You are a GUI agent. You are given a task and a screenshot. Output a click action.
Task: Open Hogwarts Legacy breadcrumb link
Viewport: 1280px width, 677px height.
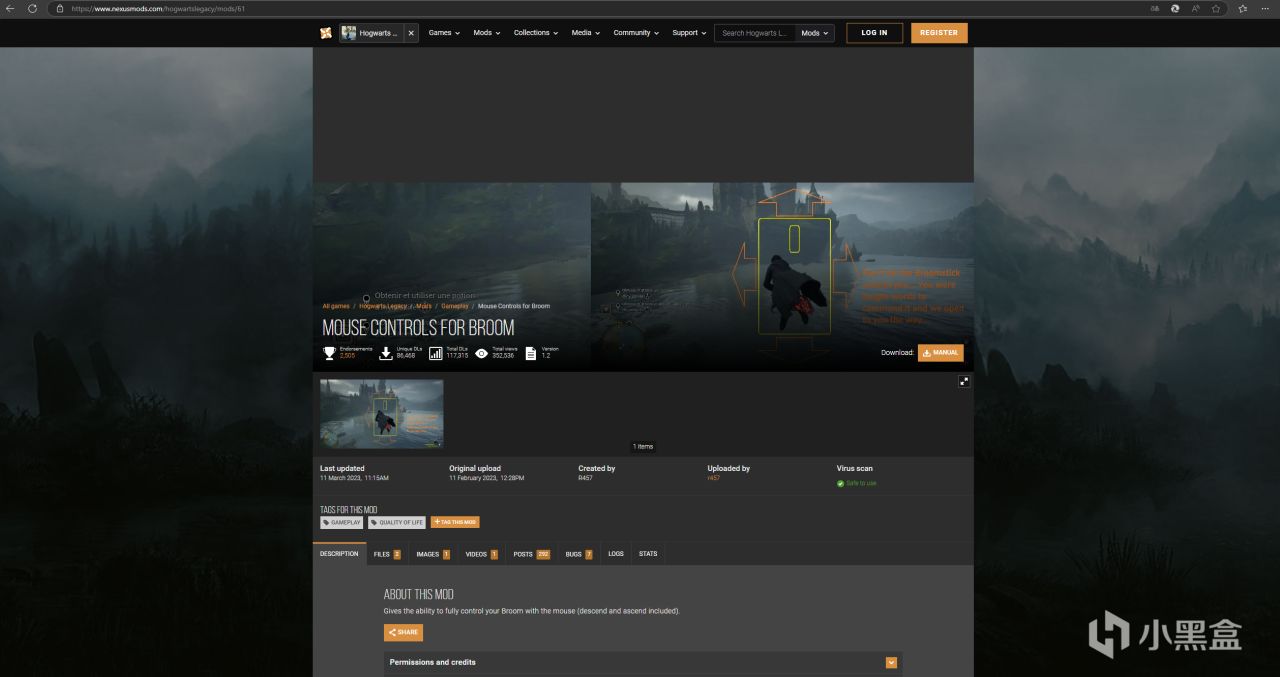384,306
